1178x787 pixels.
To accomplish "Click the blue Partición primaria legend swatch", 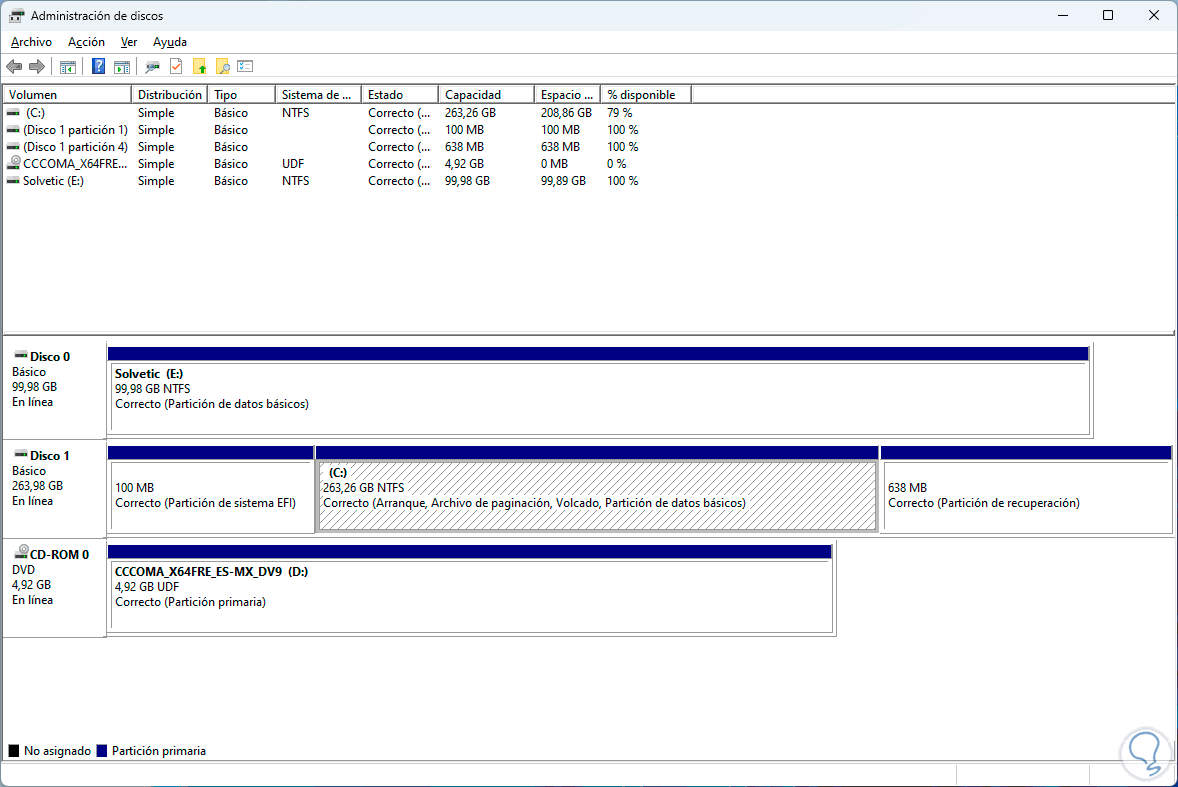I will [x=102, y=751].
